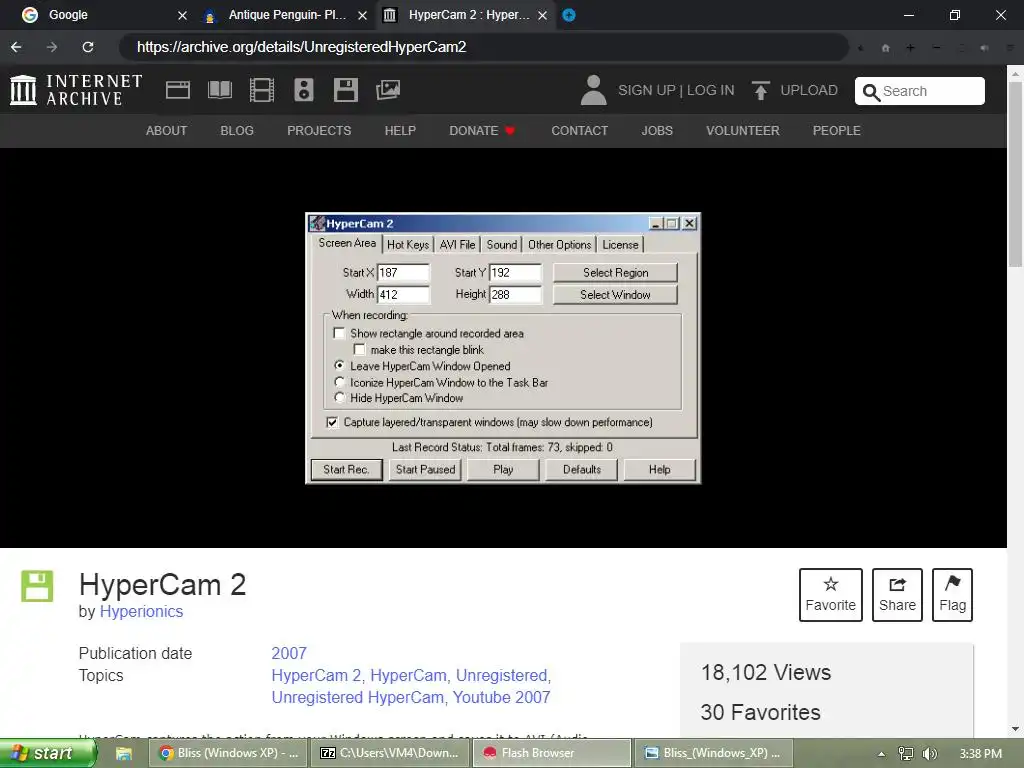The width and height of the screenshot is (1024, 768).
Task: Click the taskbar folder icon
Action: [124, 753]
